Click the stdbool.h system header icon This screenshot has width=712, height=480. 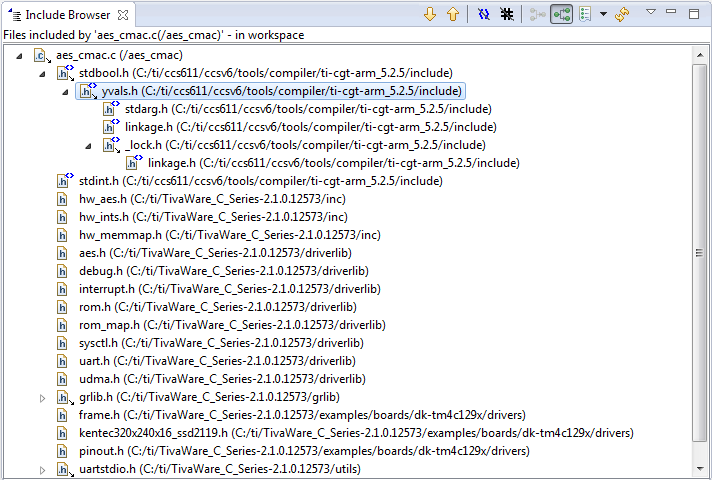coord(65,73)
